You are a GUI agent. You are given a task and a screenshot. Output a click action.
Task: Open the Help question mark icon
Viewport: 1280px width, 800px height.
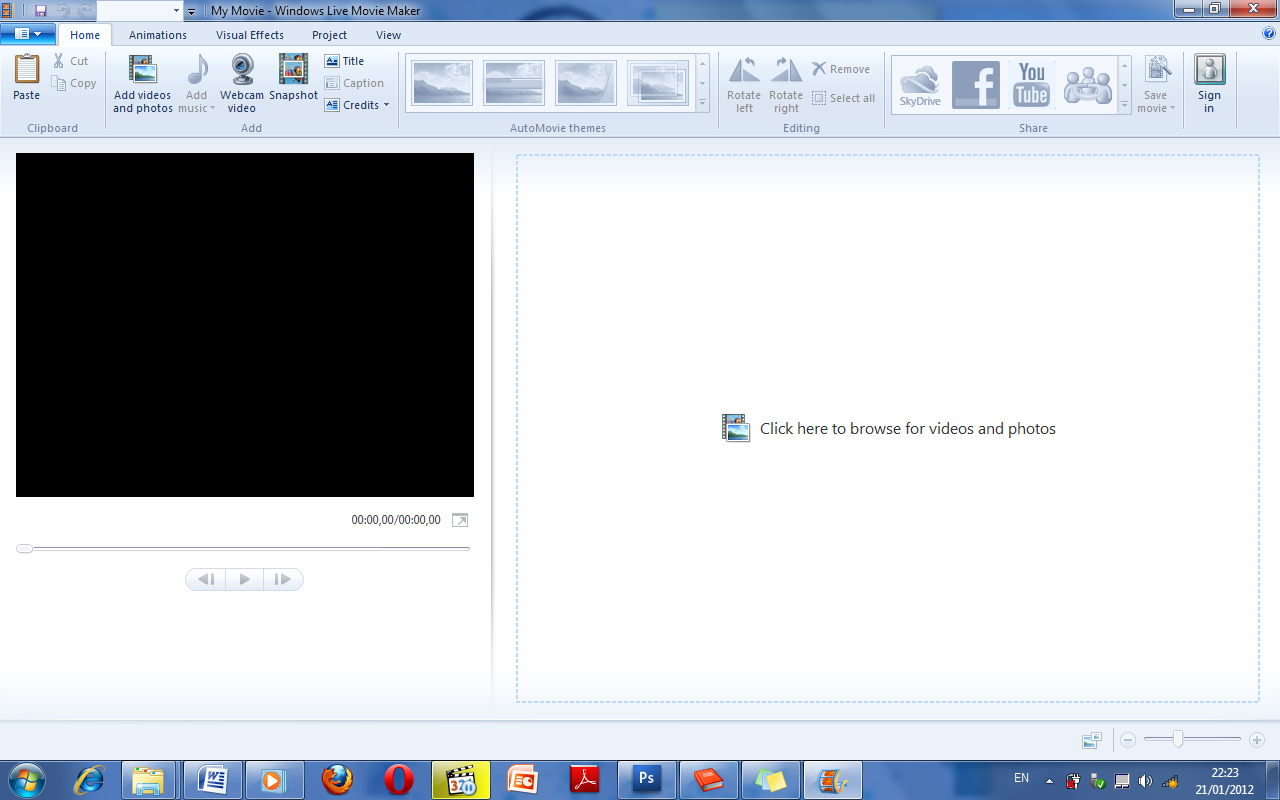tap(1269, 34)
